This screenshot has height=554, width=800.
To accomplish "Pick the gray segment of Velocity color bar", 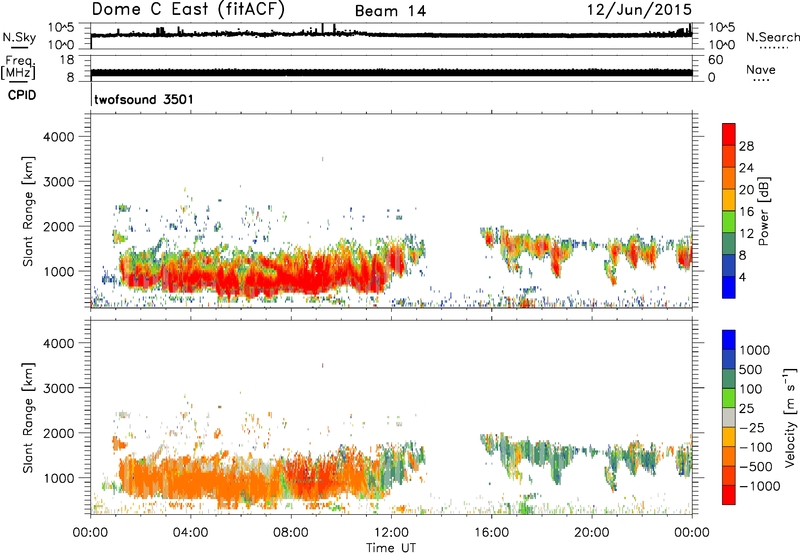I will (x=729, y=417).
